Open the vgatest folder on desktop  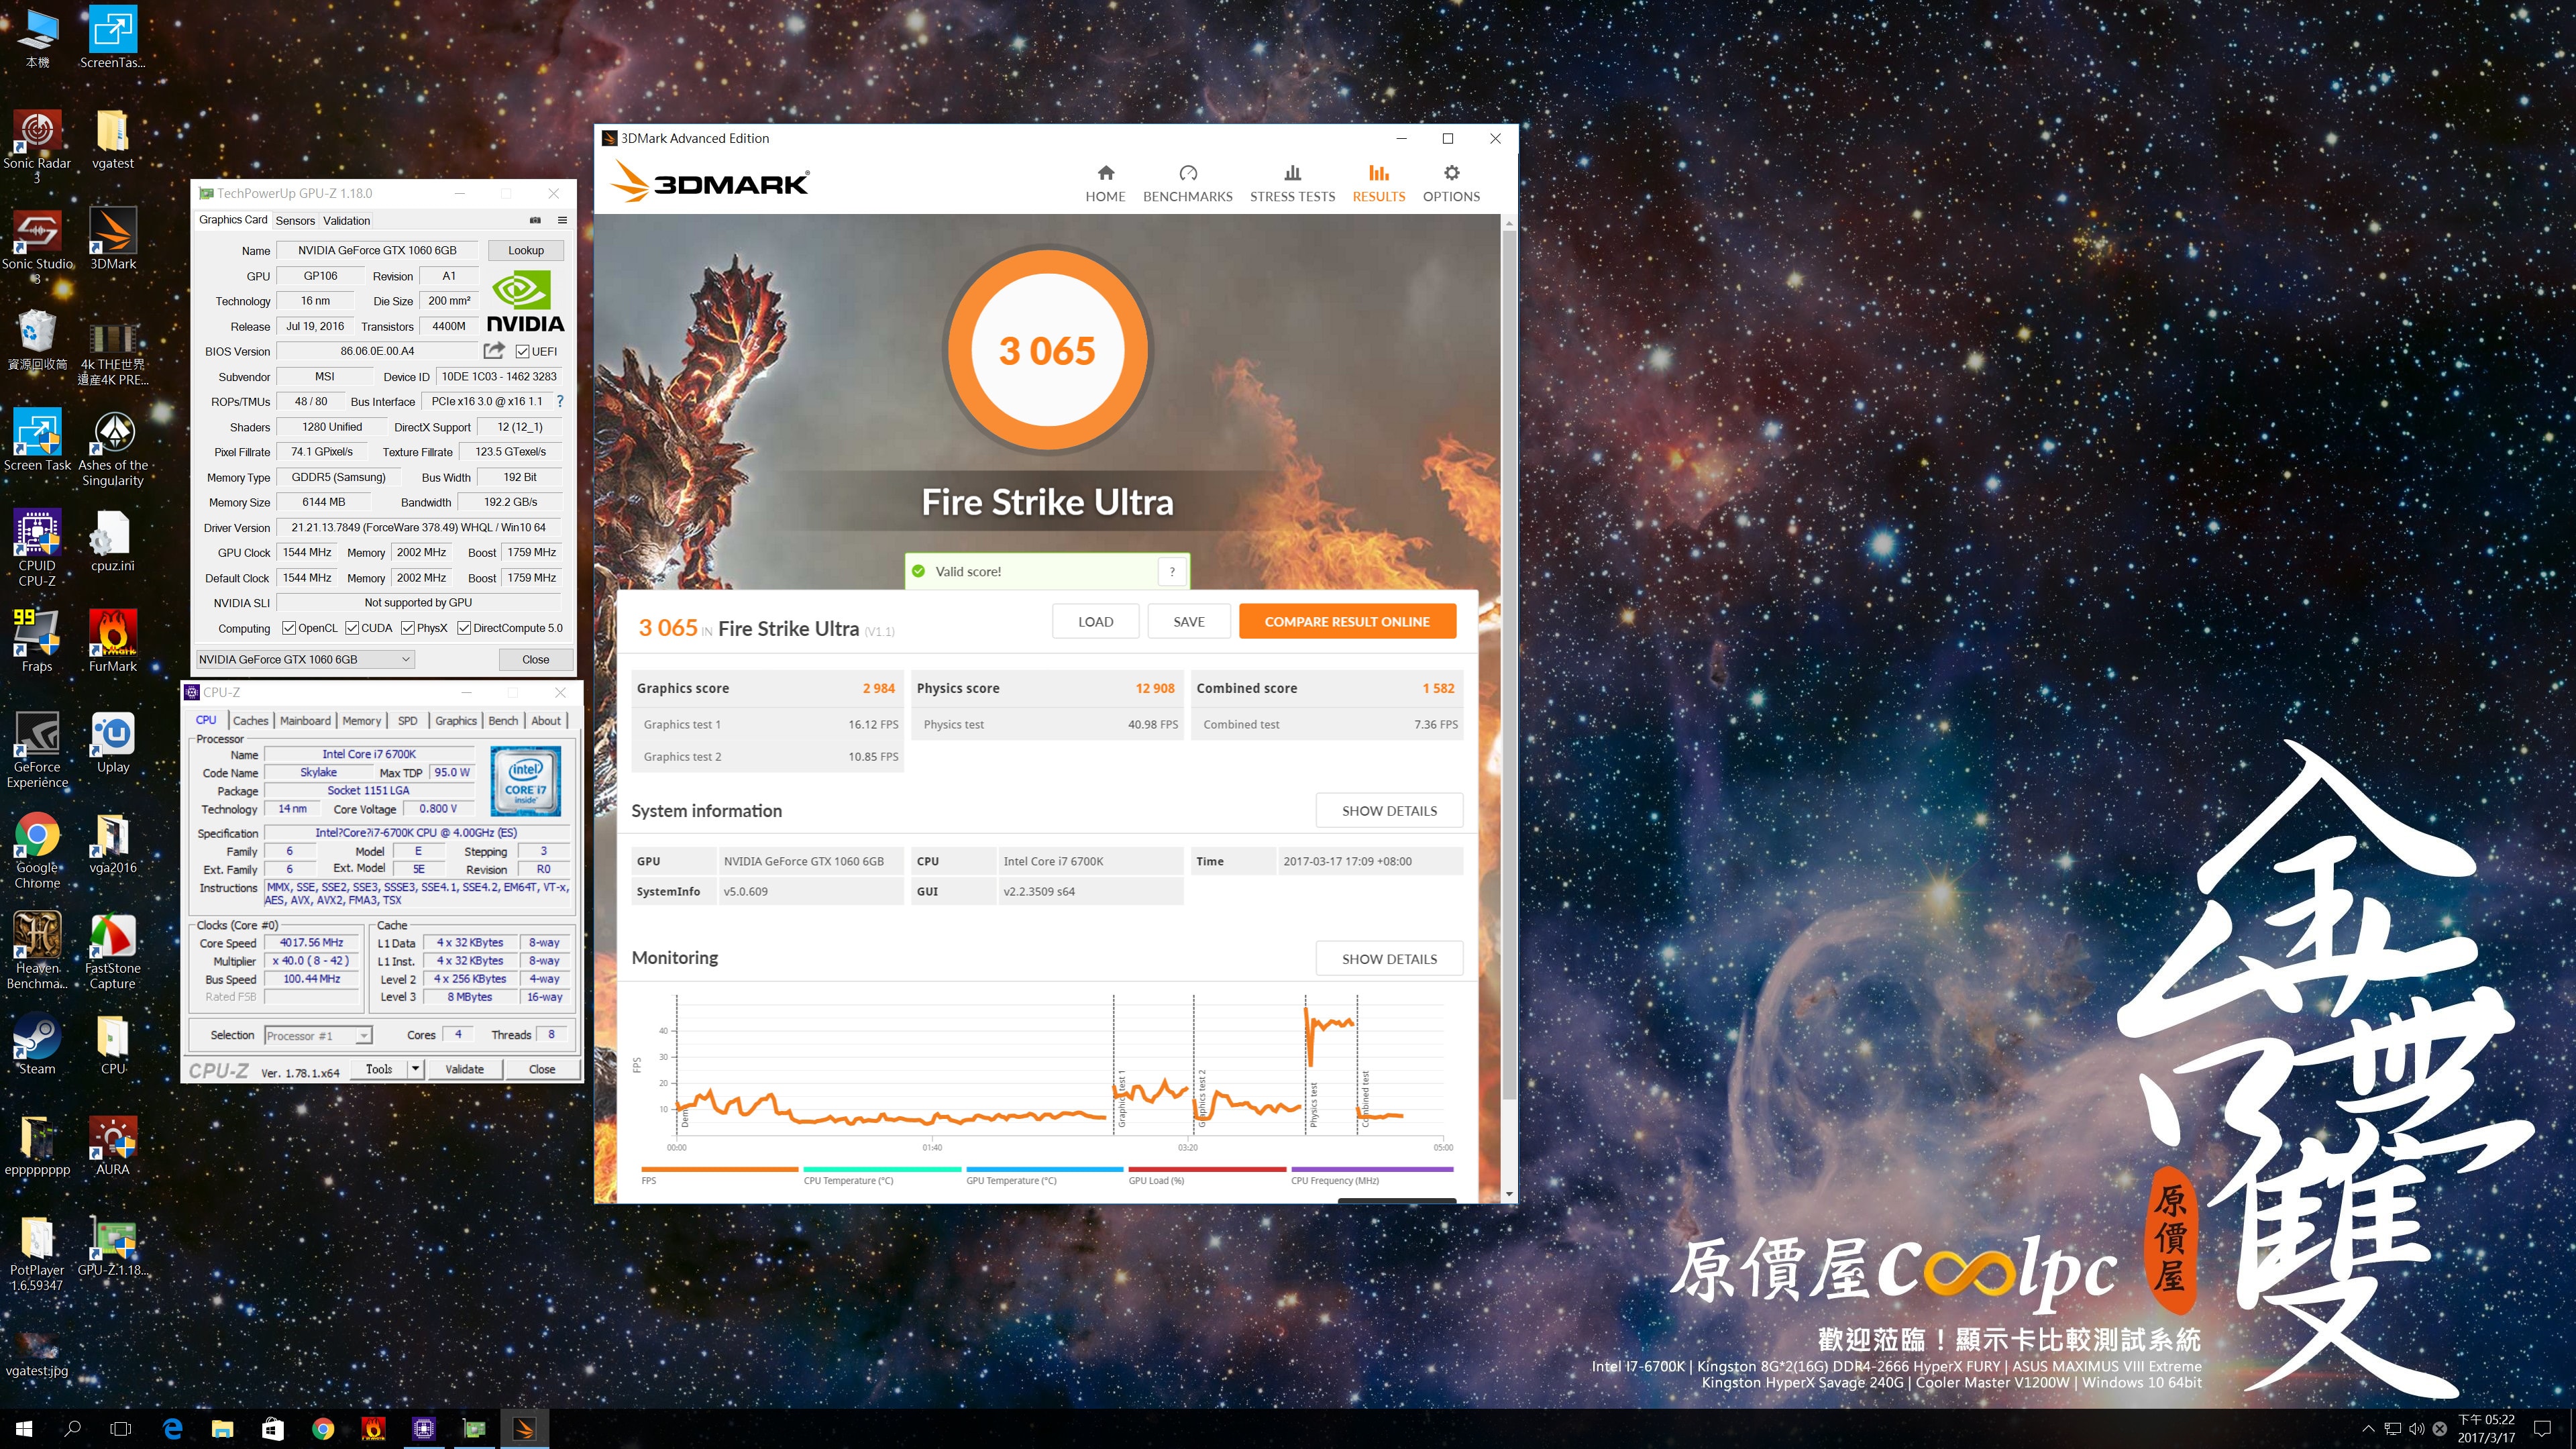(x=112, y=138)
